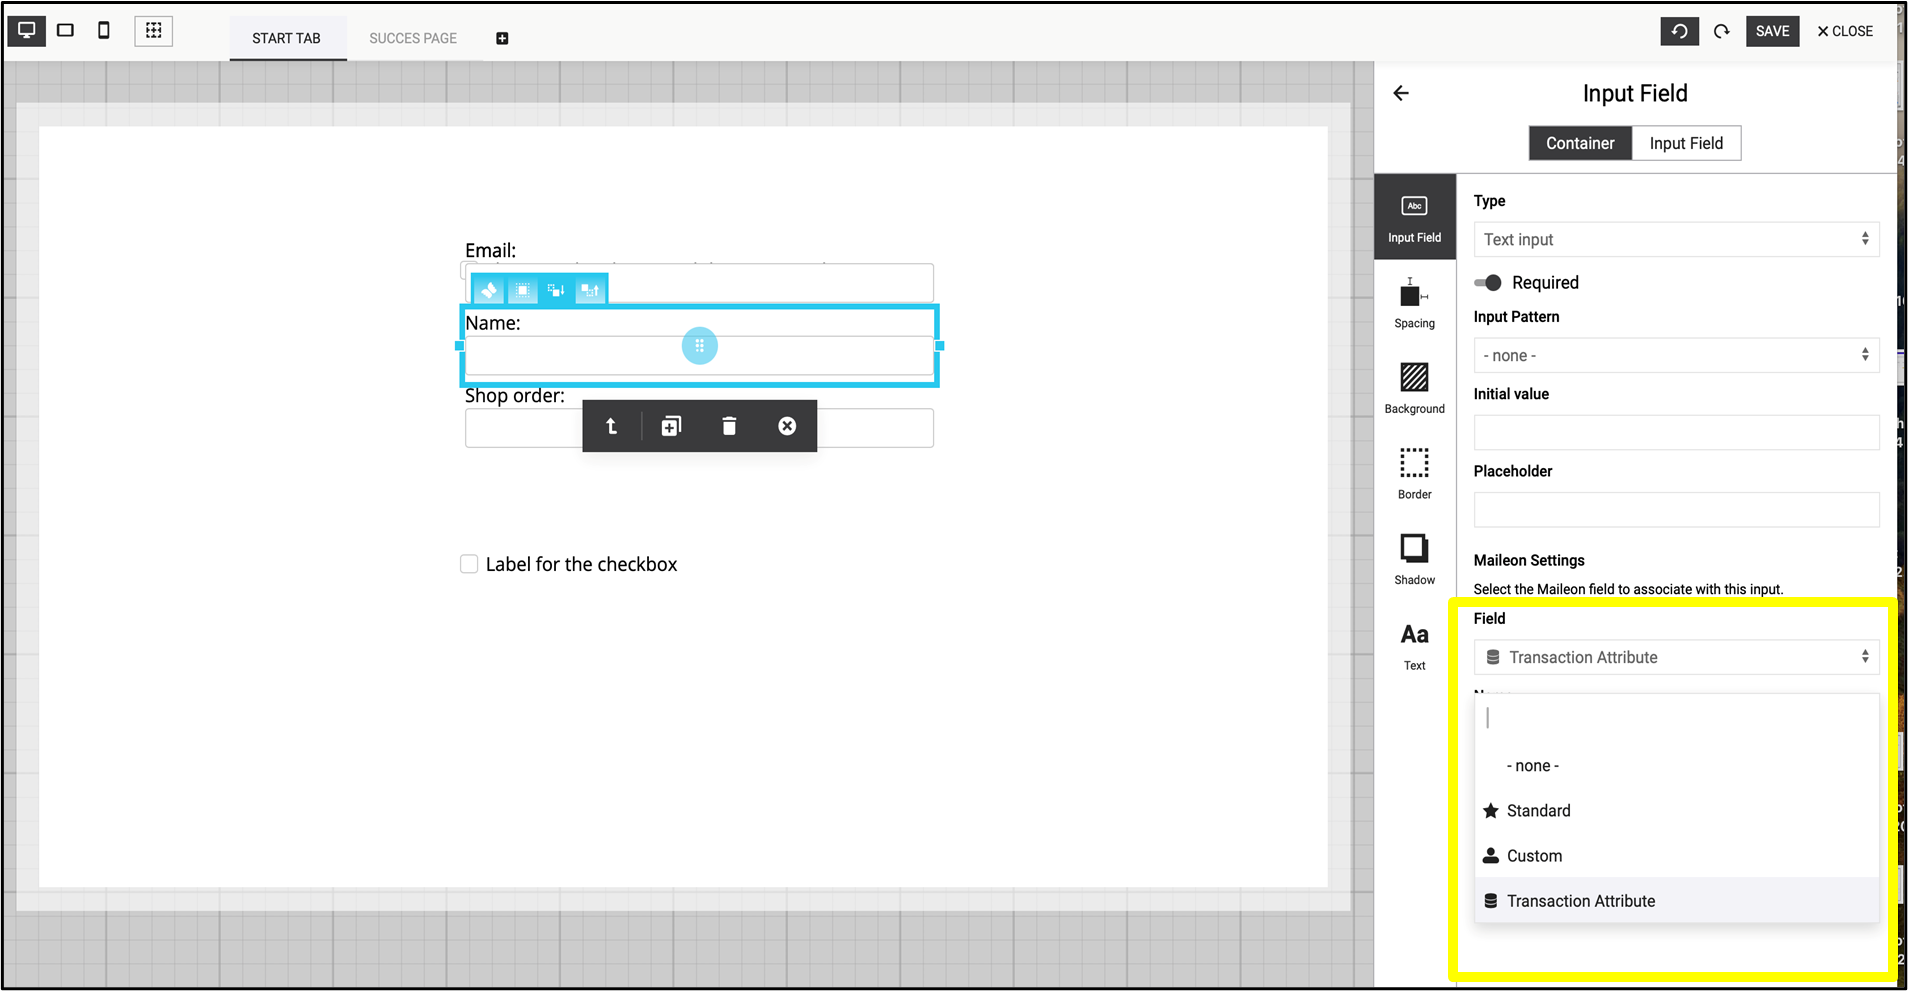
Task: Click the drag handle on Name field
Action: coord(700,346)
